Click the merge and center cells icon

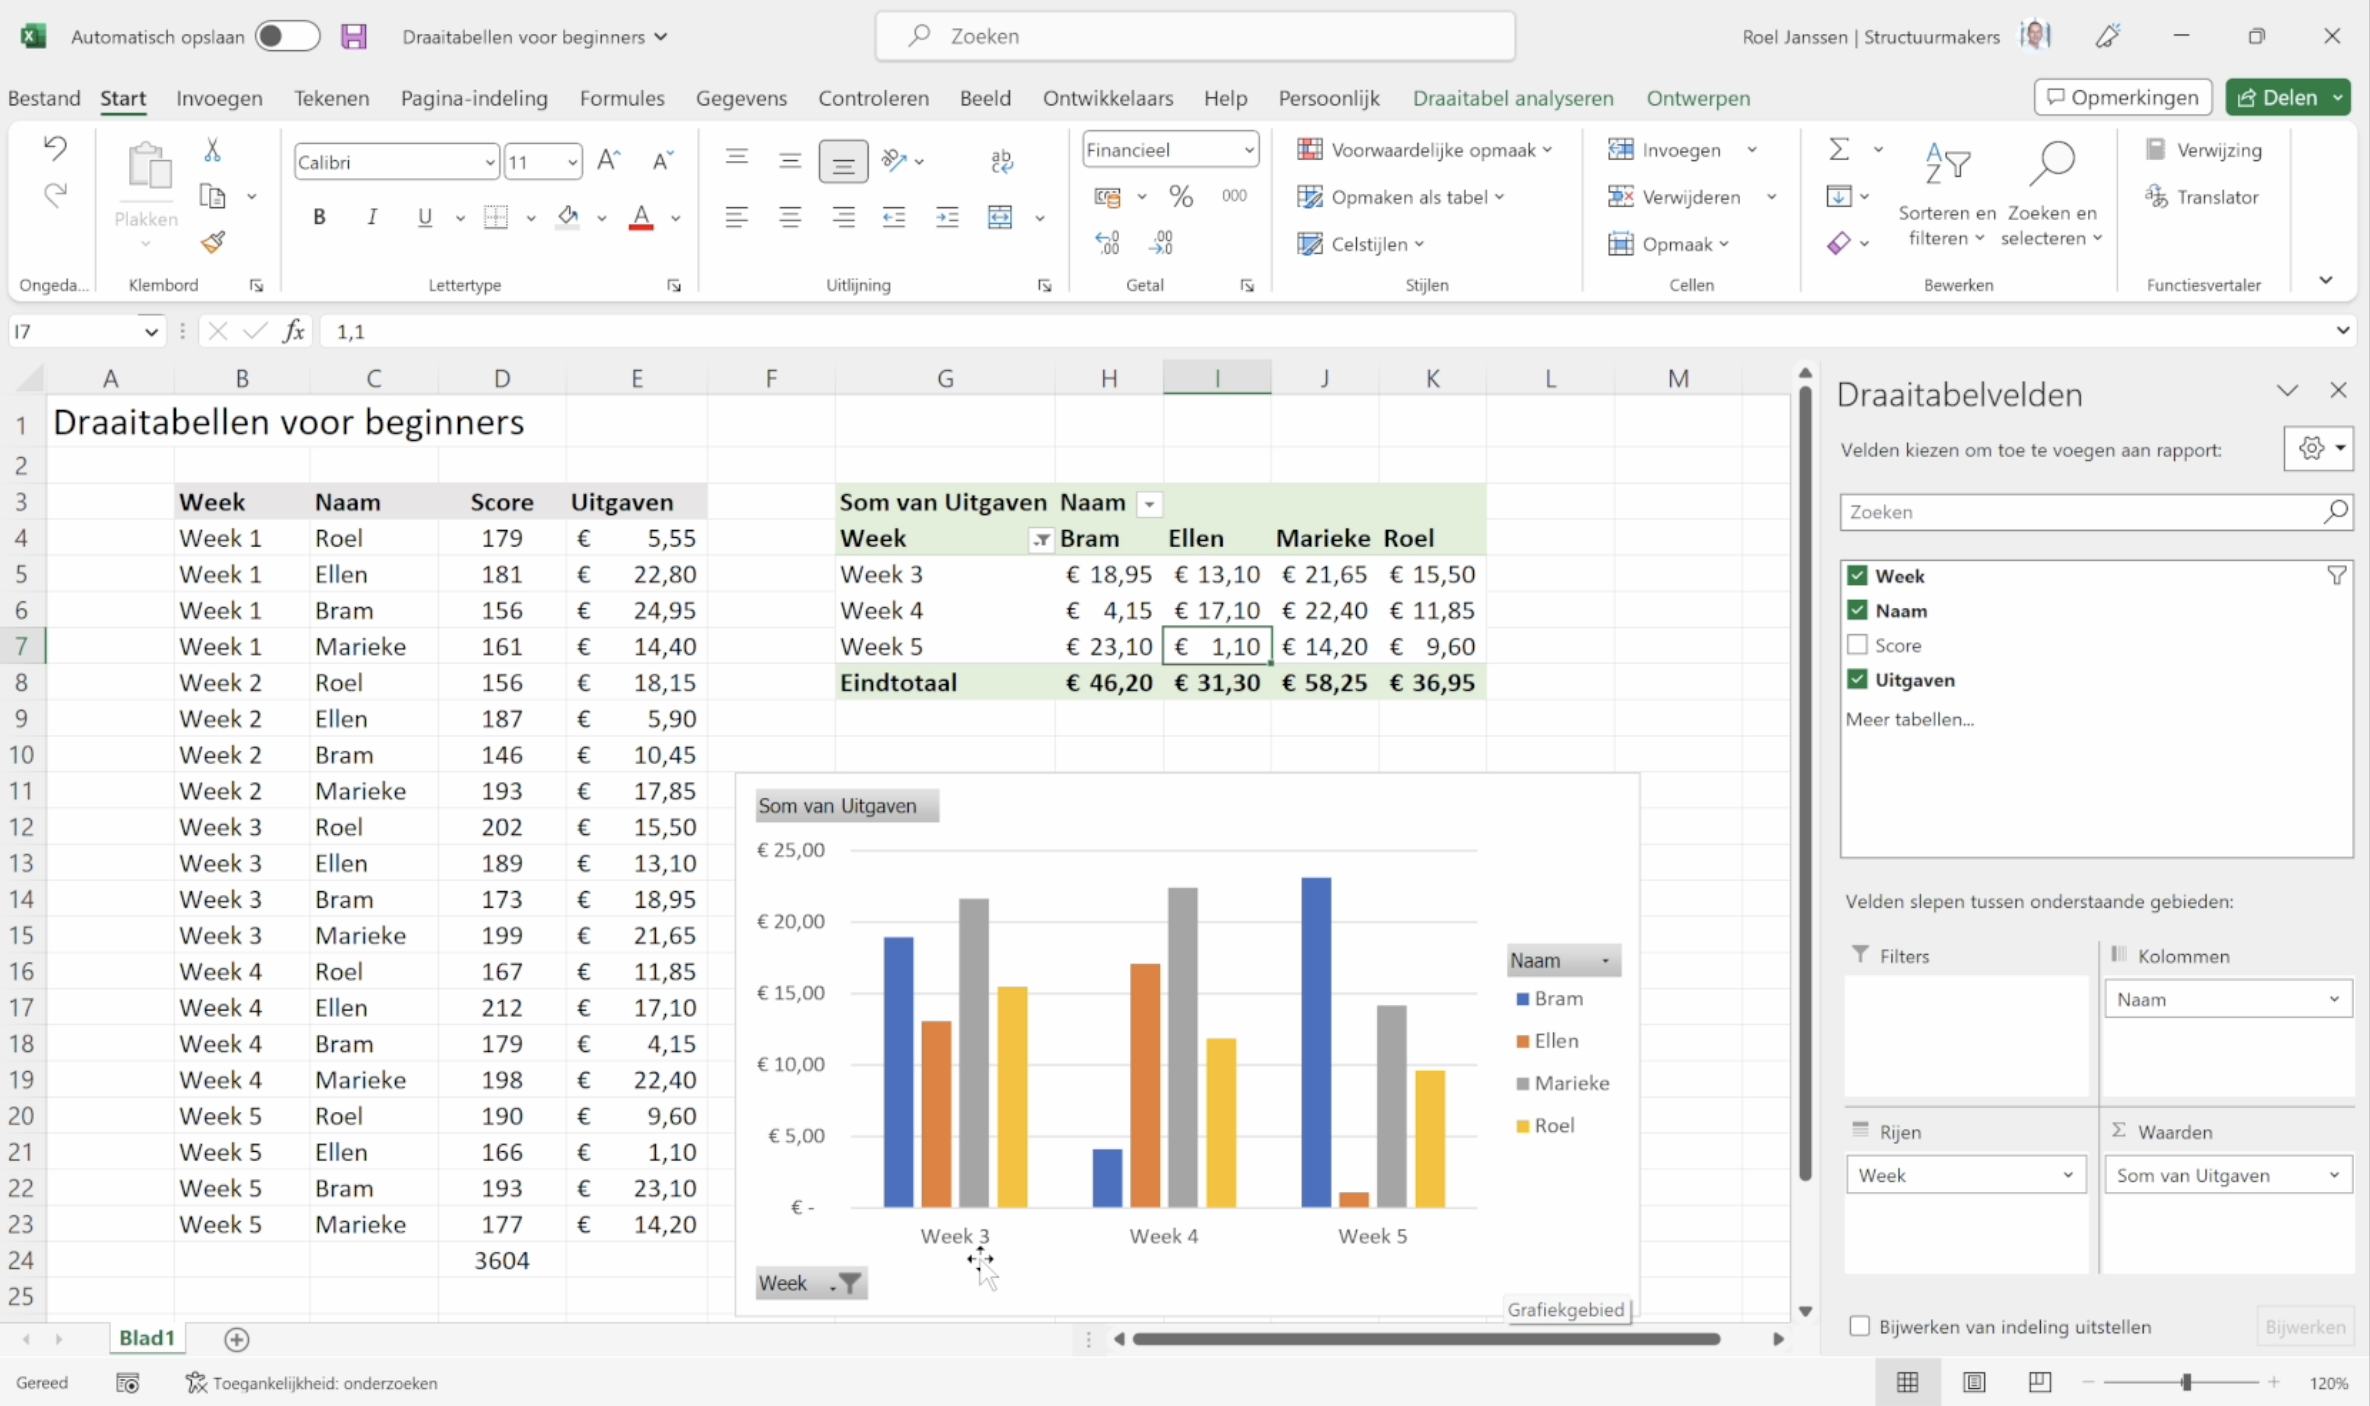[1000, 217]
